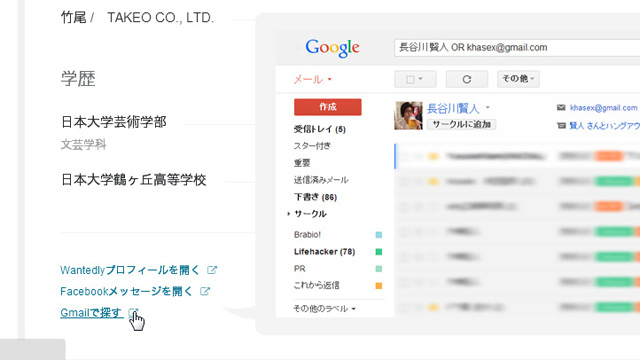Viewport: 640px width, 360px height.
Task: Expand その他のラベル in the sidebar
Action: click(x=324, y=309)
